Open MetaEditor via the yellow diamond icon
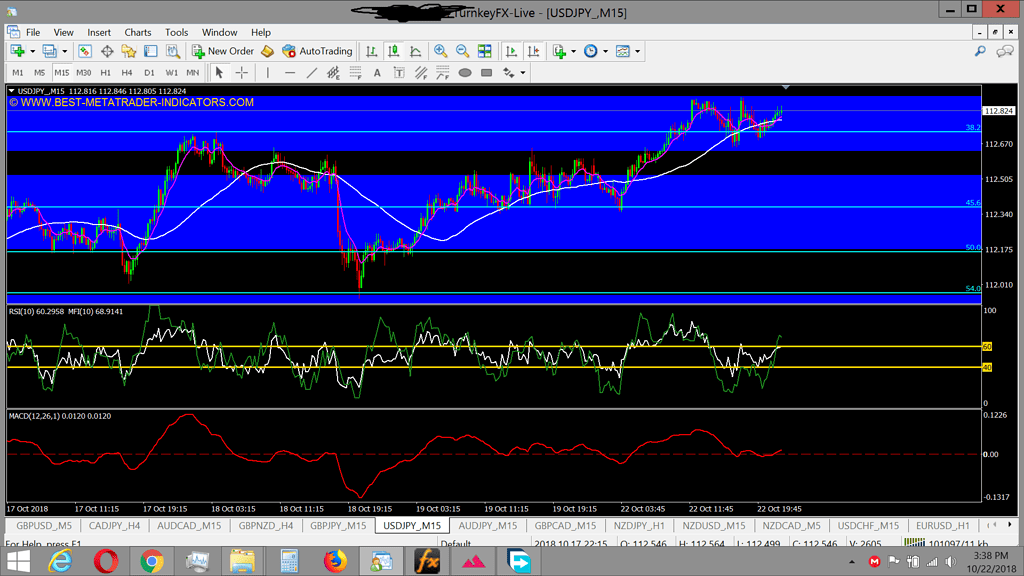Image resolution: width=1024 pixels, height=576 pixels. coord(265,51)
